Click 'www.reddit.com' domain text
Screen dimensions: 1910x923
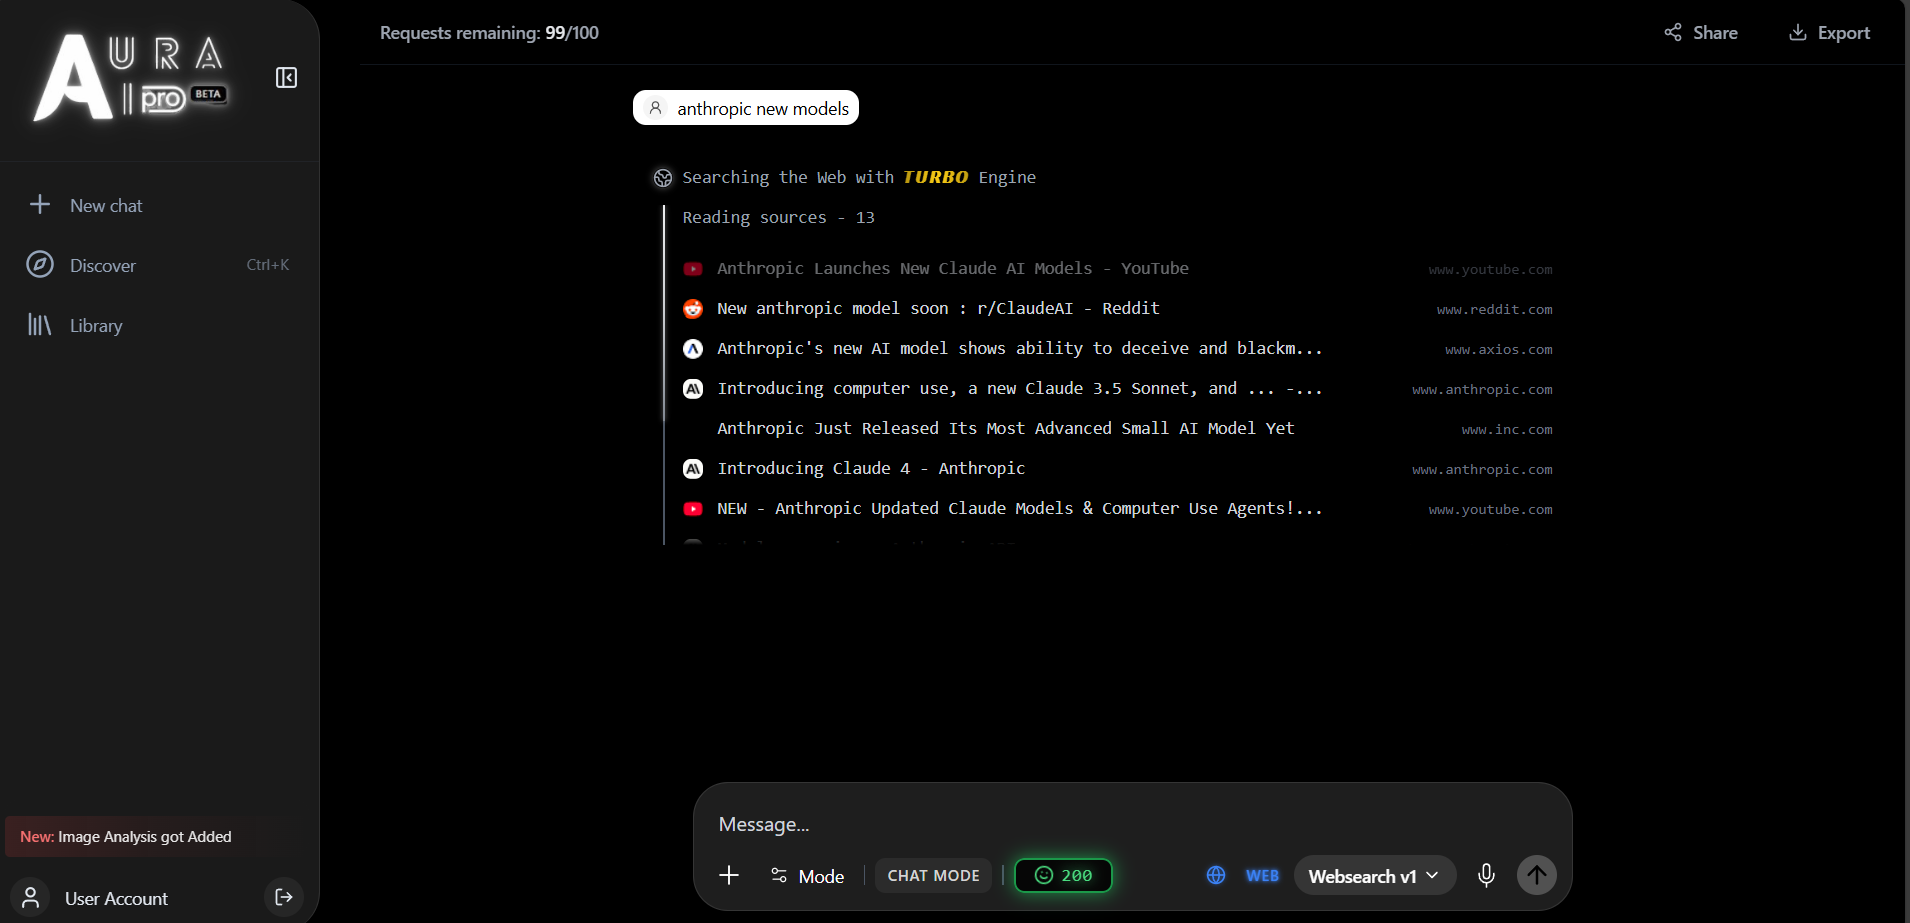coord(1494,310)
